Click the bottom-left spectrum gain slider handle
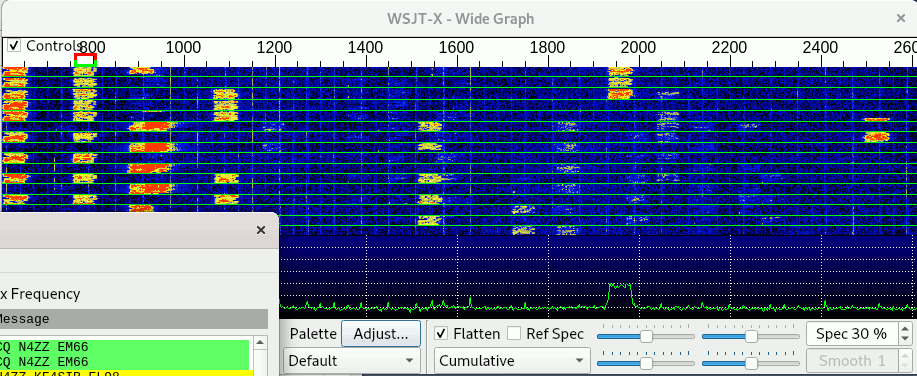 (646, 363)
